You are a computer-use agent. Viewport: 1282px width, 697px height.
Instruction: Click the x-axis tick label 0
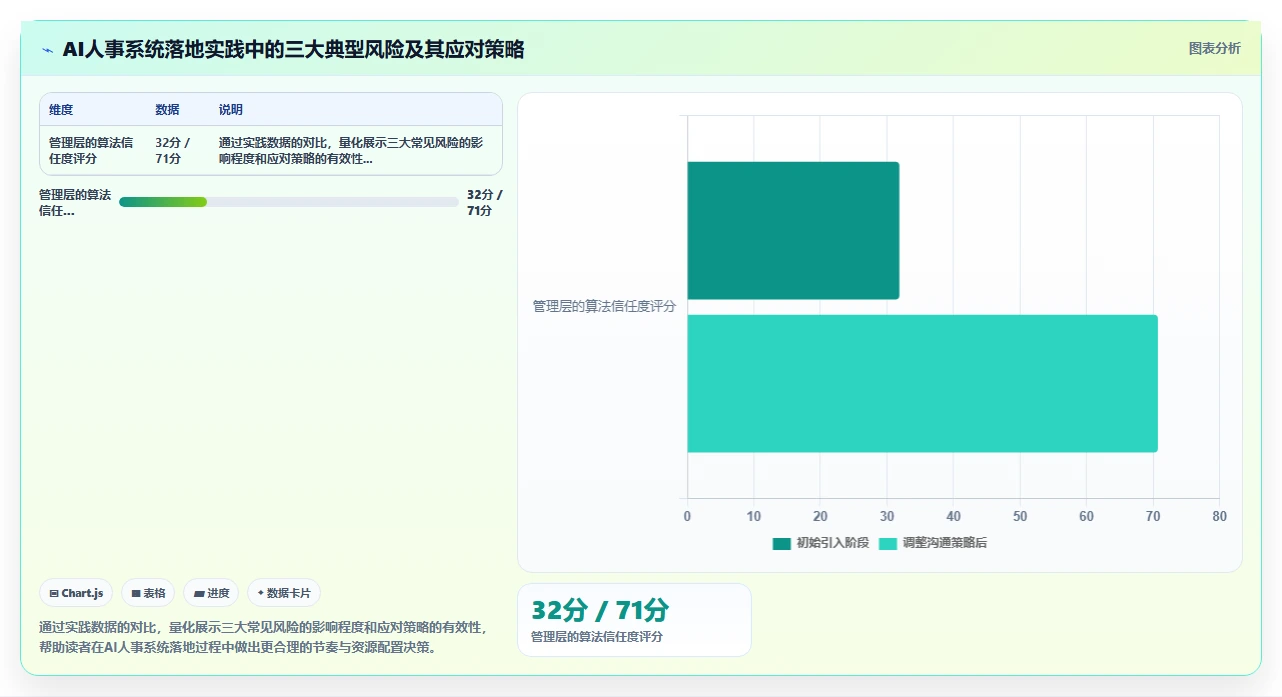click(x=687, y=517)
